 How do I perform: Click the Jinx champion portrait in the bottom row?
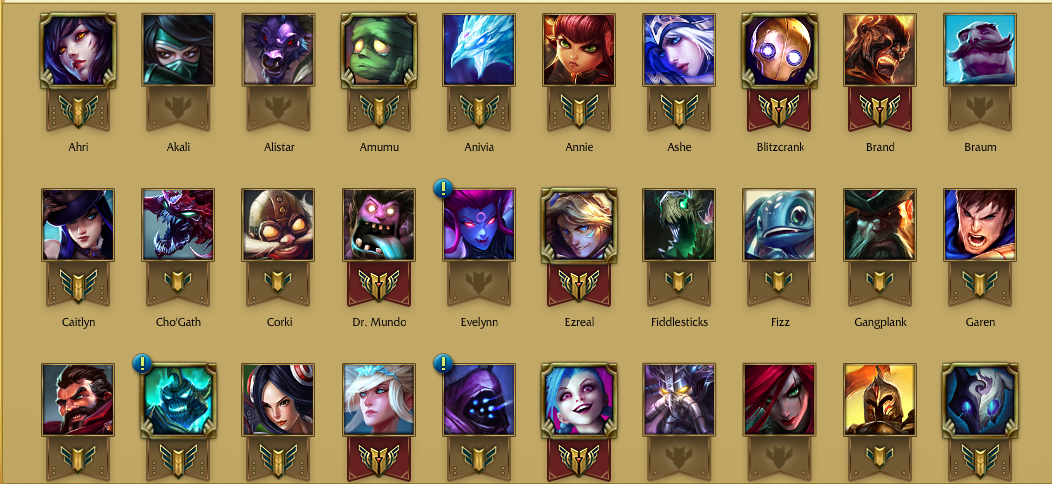click(579, 401)
